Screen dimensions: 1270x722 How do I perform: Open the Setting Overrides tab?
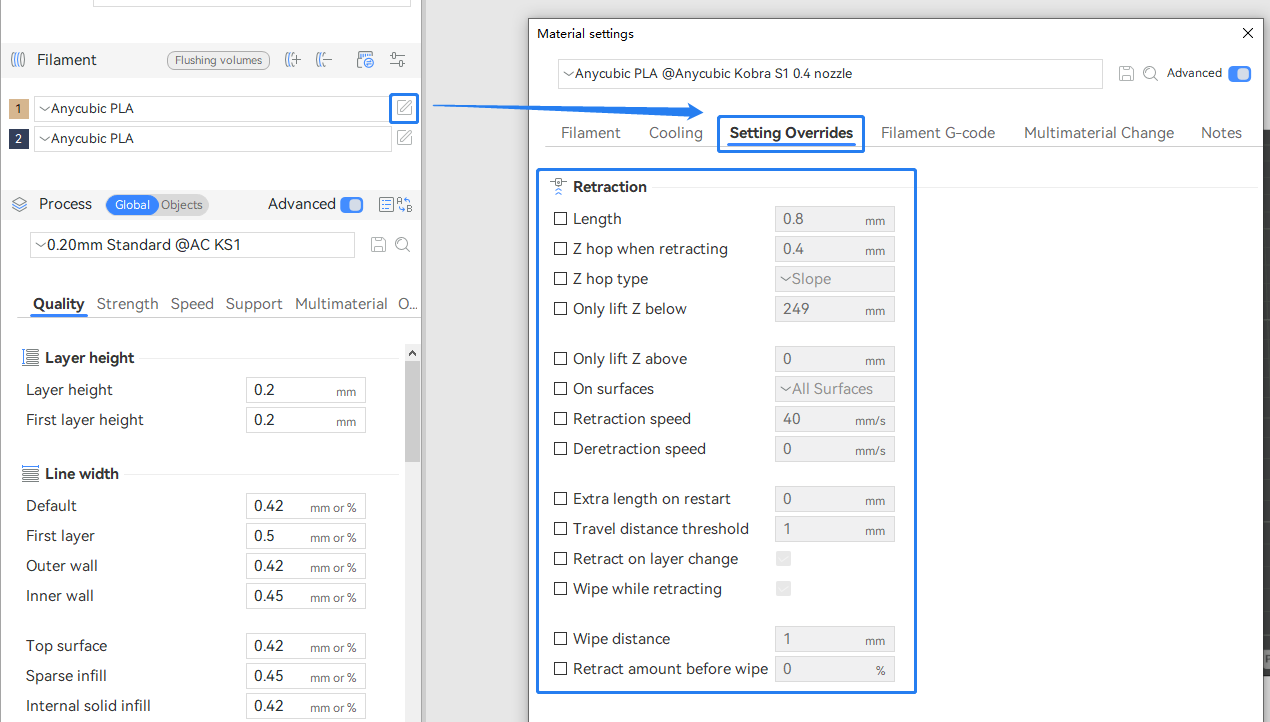791,133
